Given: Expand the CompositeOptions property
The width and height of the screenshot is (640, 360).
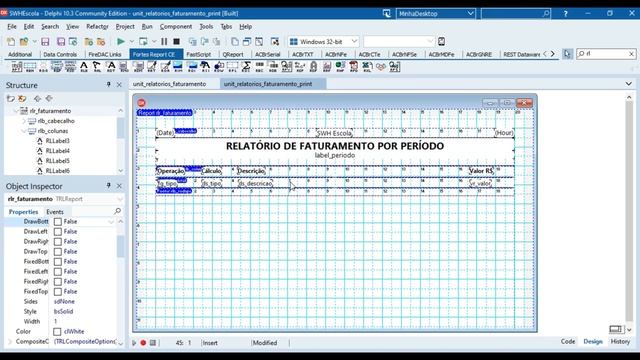Looking at the screenshot, I should (x=10, y=341).
